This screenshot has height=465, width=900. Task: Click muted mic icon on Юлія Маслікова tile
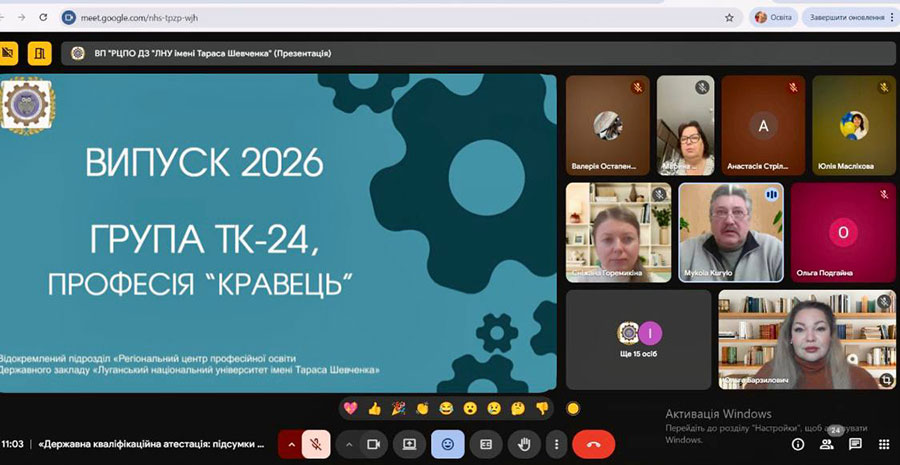(884, 87)
